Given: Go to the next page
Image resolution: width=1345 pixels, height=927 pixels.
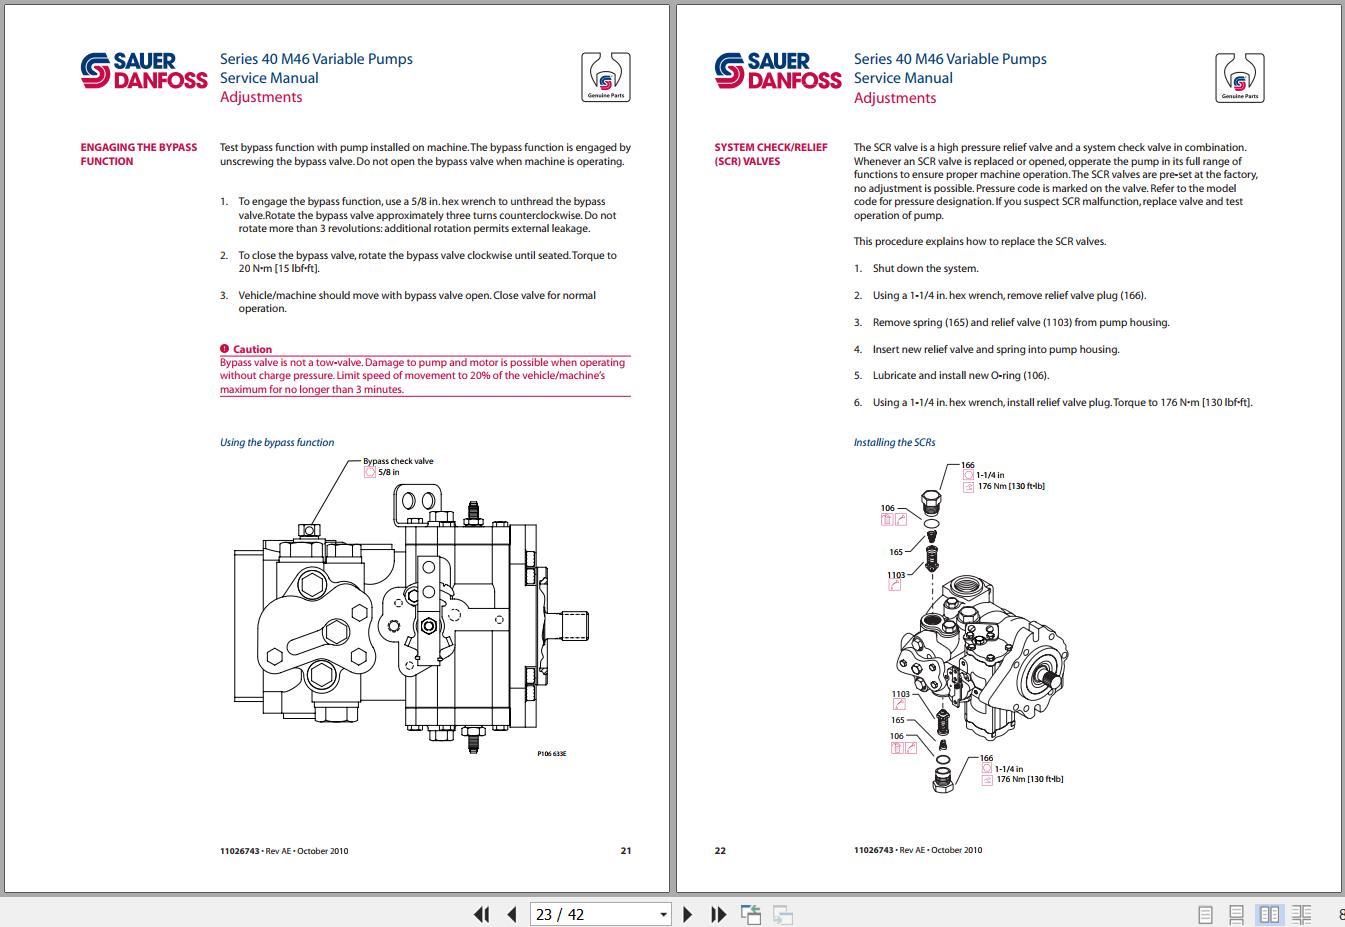Looking at the screenshot, I should point(687,914).
